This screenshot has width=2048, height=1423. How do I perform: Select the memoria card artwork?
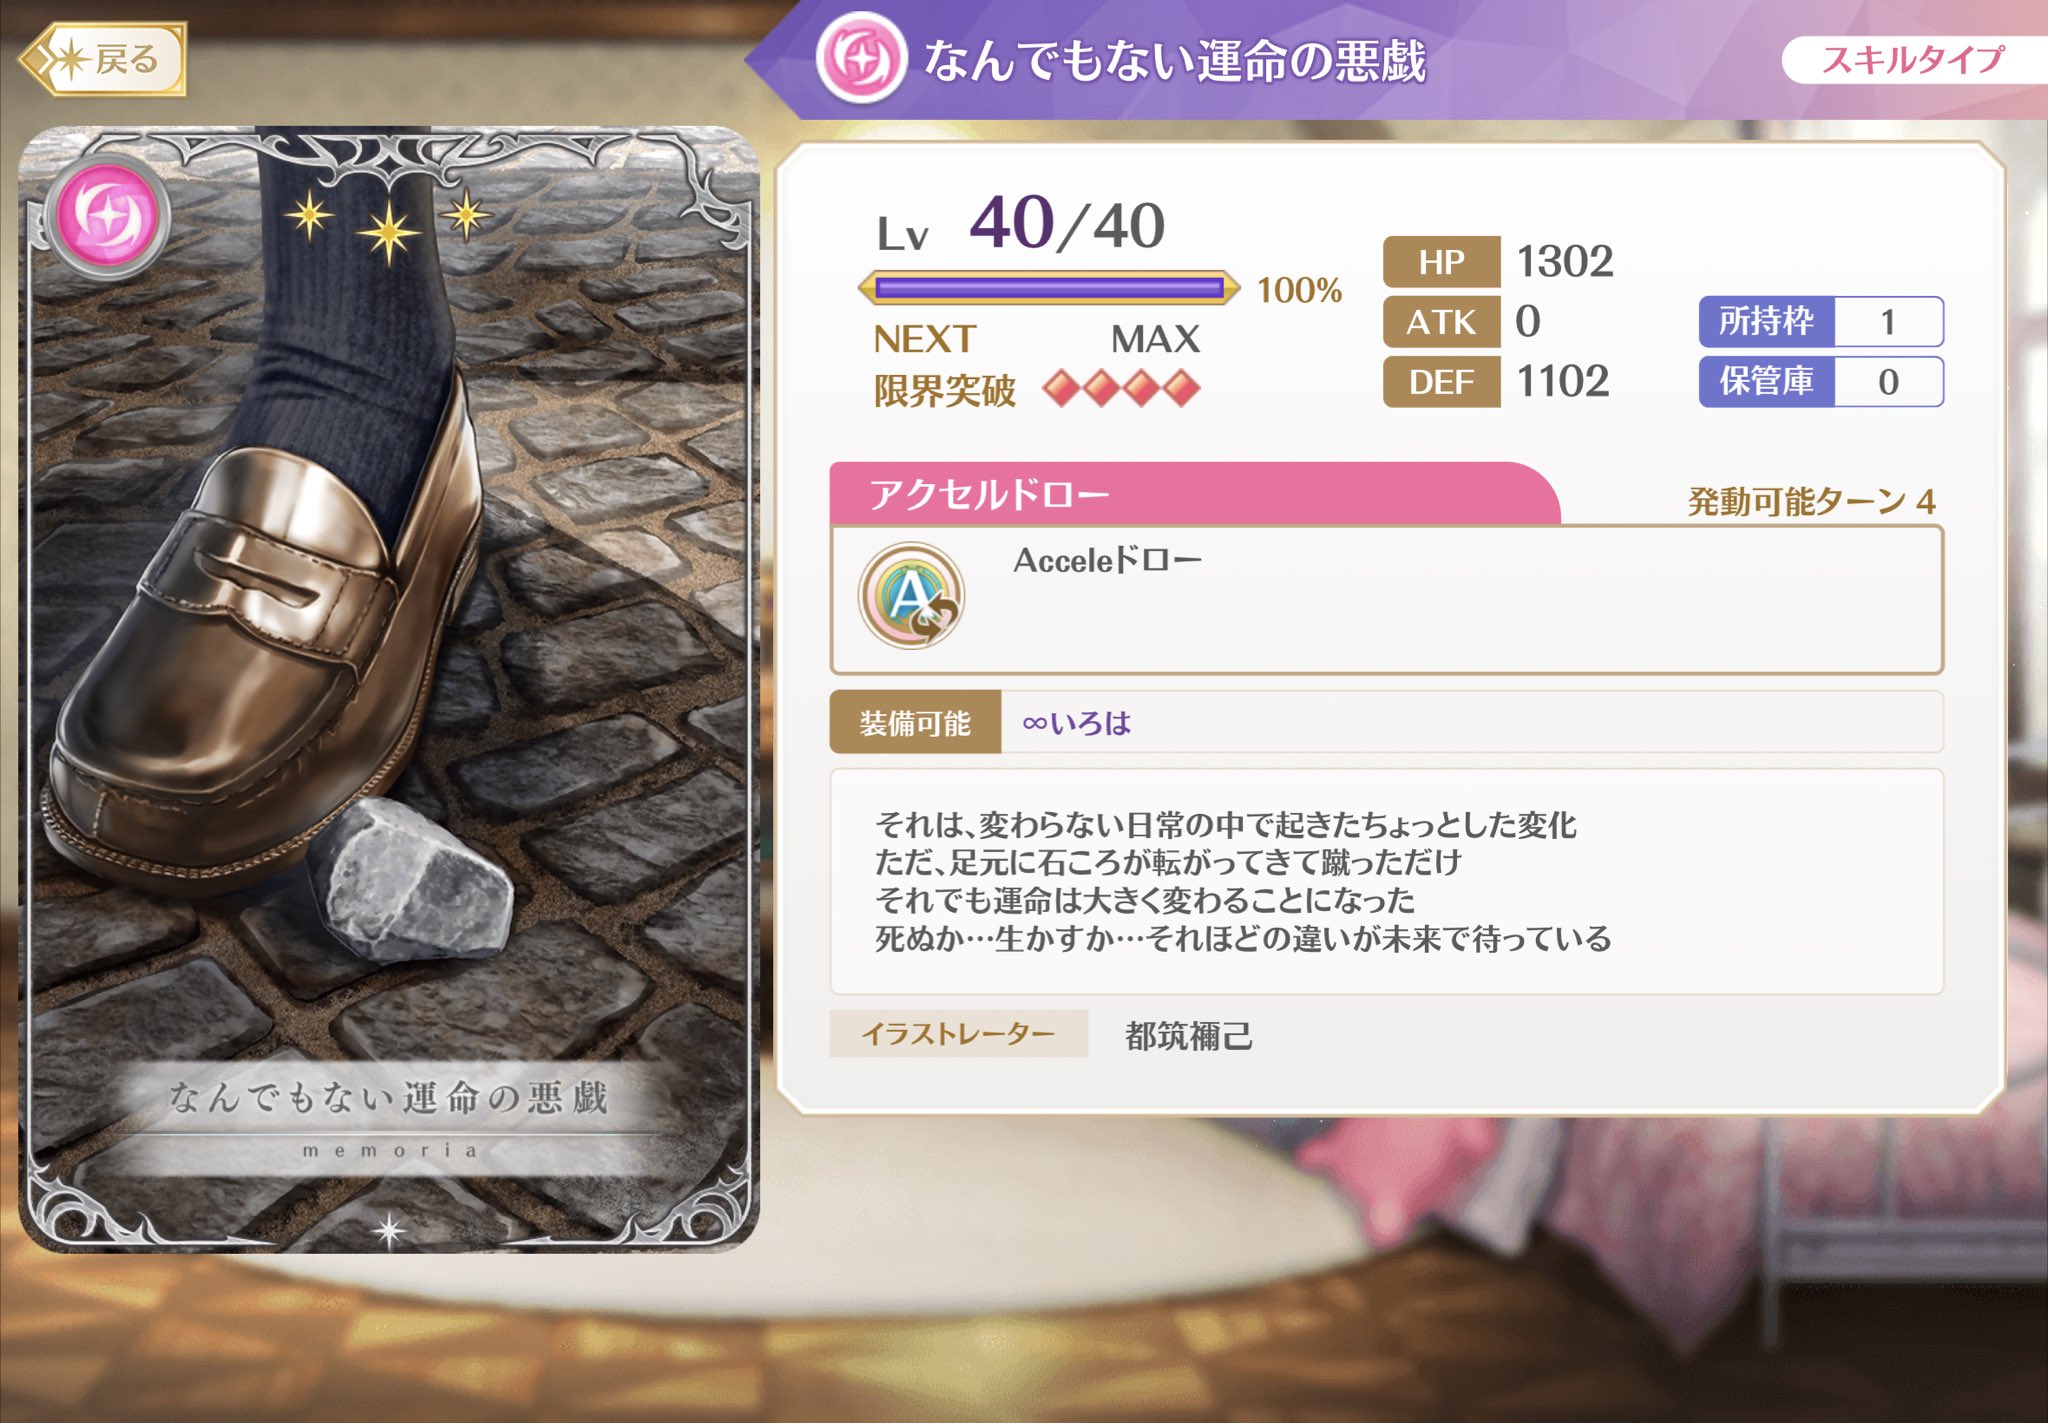tap(389, 689)
